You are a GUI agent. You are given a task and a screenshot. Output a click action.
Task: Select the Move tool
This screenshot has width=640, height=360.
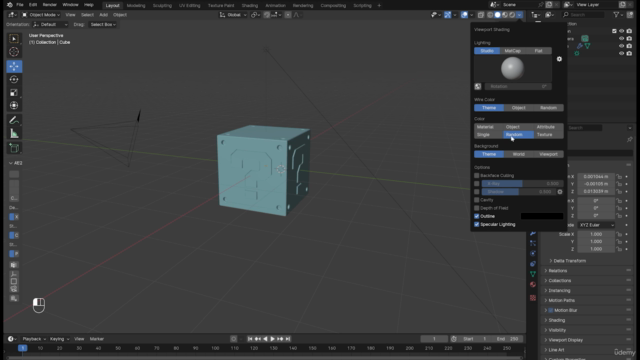(x=14, y=66)
